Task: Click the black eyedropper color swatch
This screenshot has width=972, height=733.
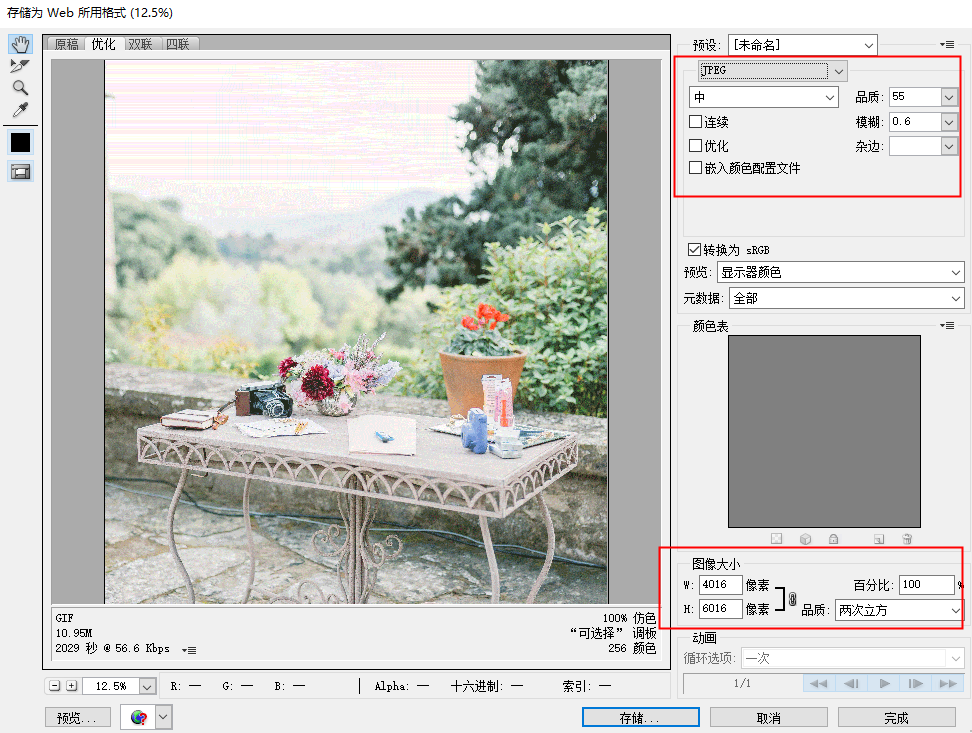Action: click(x=20, y=142)
